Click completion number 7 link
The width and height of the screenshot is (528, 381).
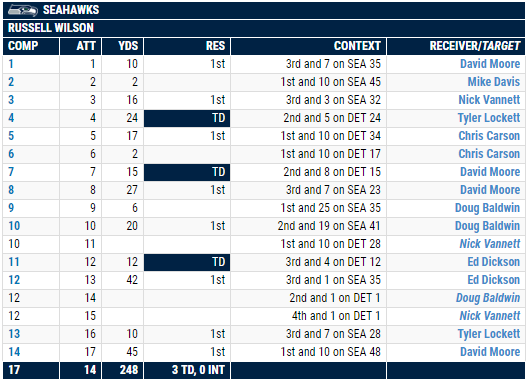click(x=11, y=172)
